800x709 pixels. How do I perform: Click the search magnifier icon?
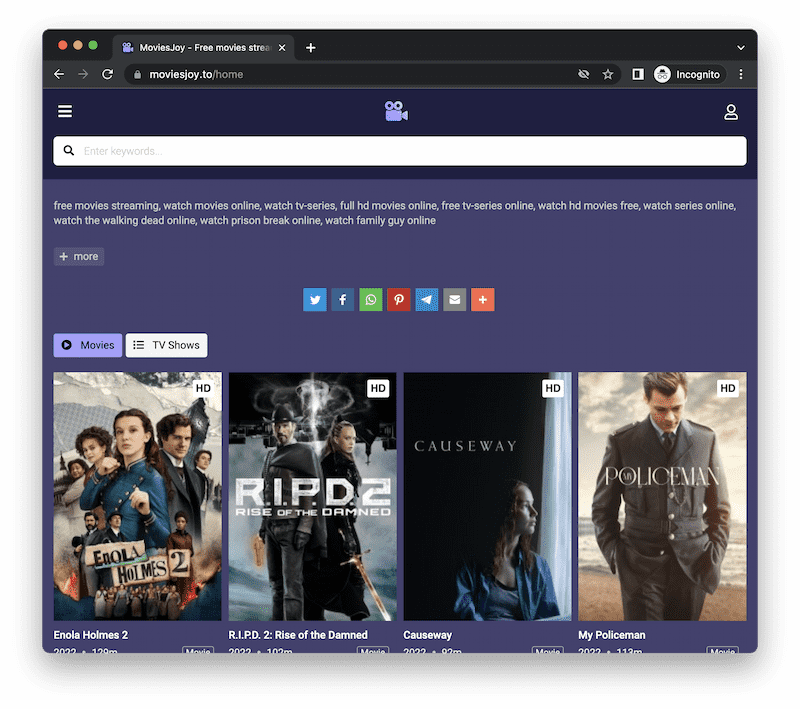(69, 150)
